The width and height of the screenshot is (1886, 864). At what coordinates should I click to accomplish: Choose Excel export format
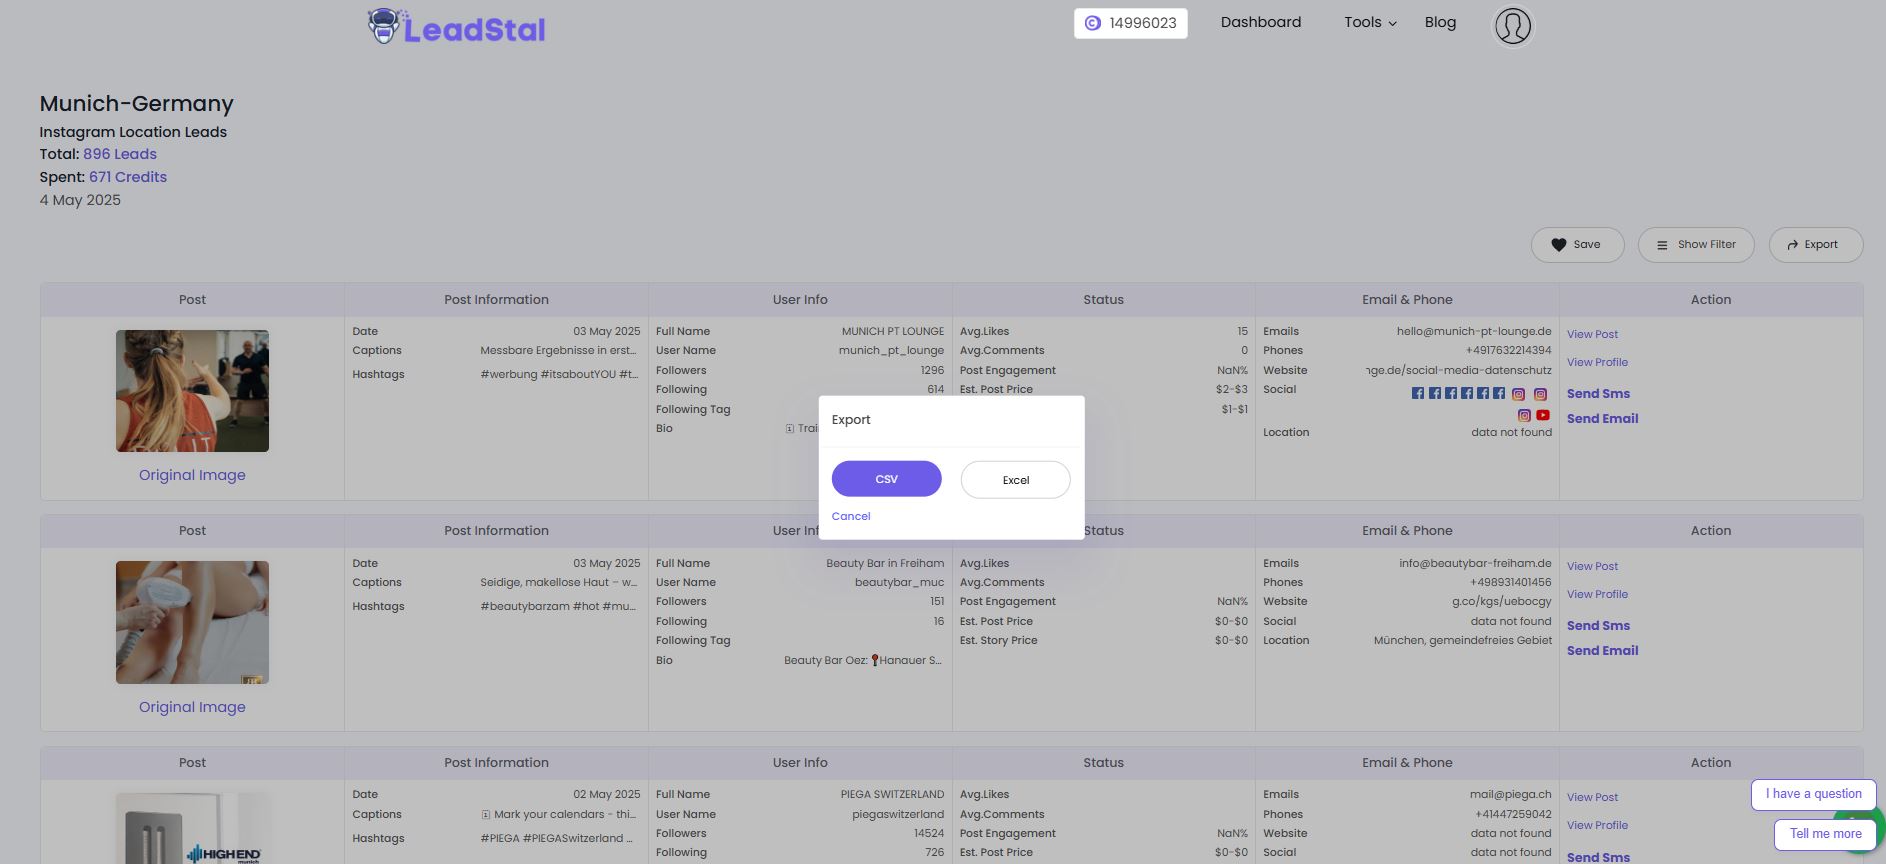pos(1015,480)
